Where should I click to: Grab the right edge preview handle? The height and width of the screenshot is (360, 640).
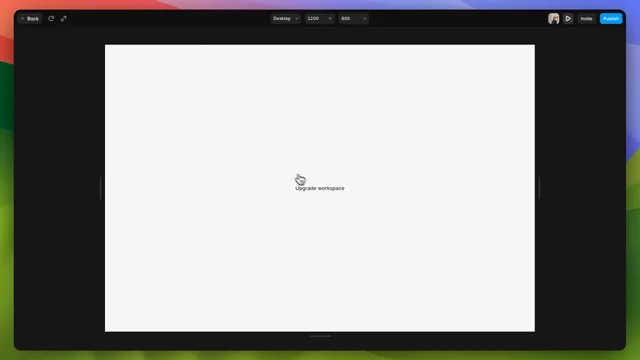[x=539, y=188]
